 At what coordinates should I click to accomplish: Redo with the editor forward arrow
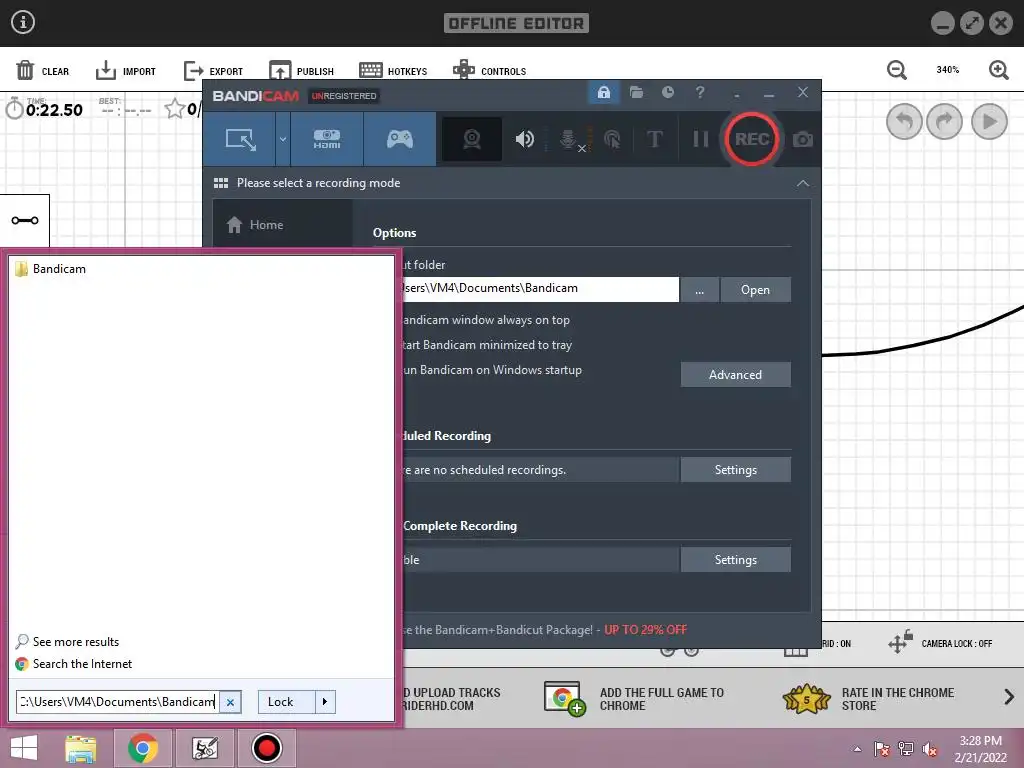[944, 121]
